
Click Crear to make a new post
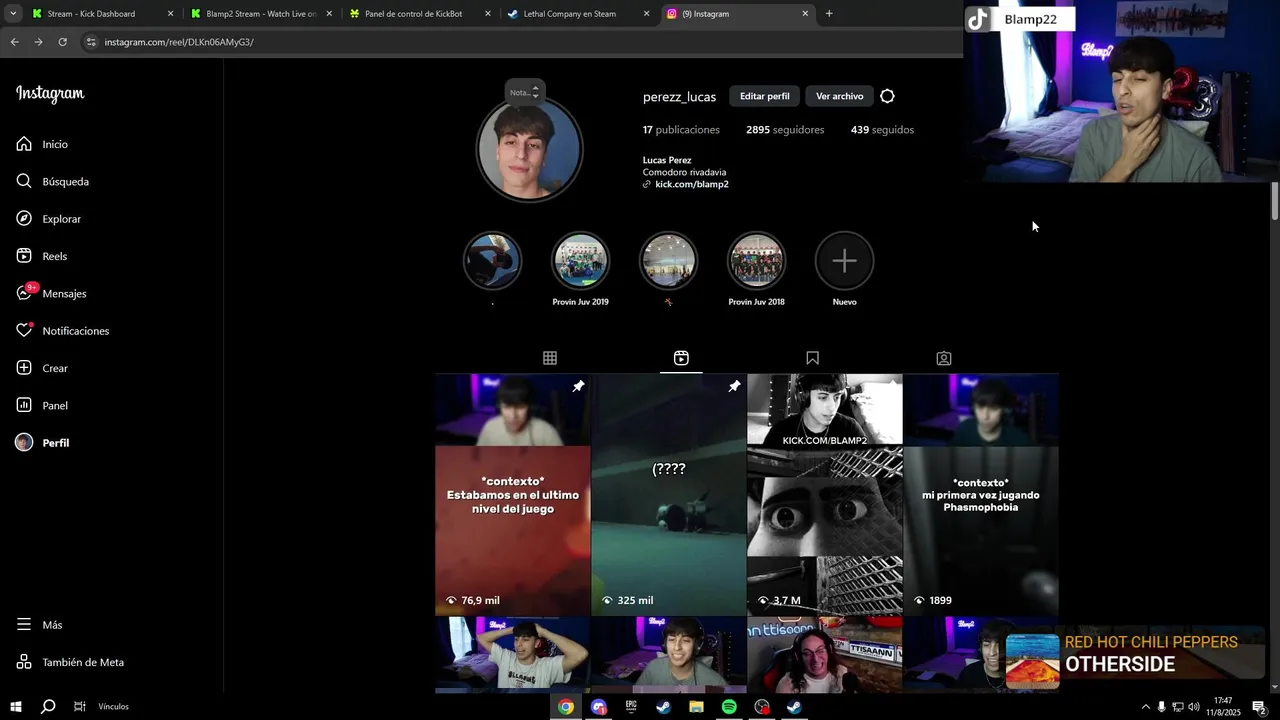(42, 368)
